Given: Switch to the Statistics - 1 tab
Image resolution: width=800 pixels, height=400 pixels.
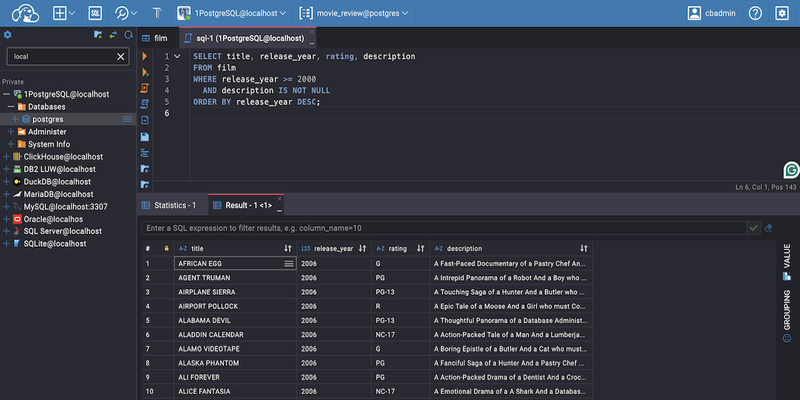Looking at the screenshot, I should tap(169, 205).
